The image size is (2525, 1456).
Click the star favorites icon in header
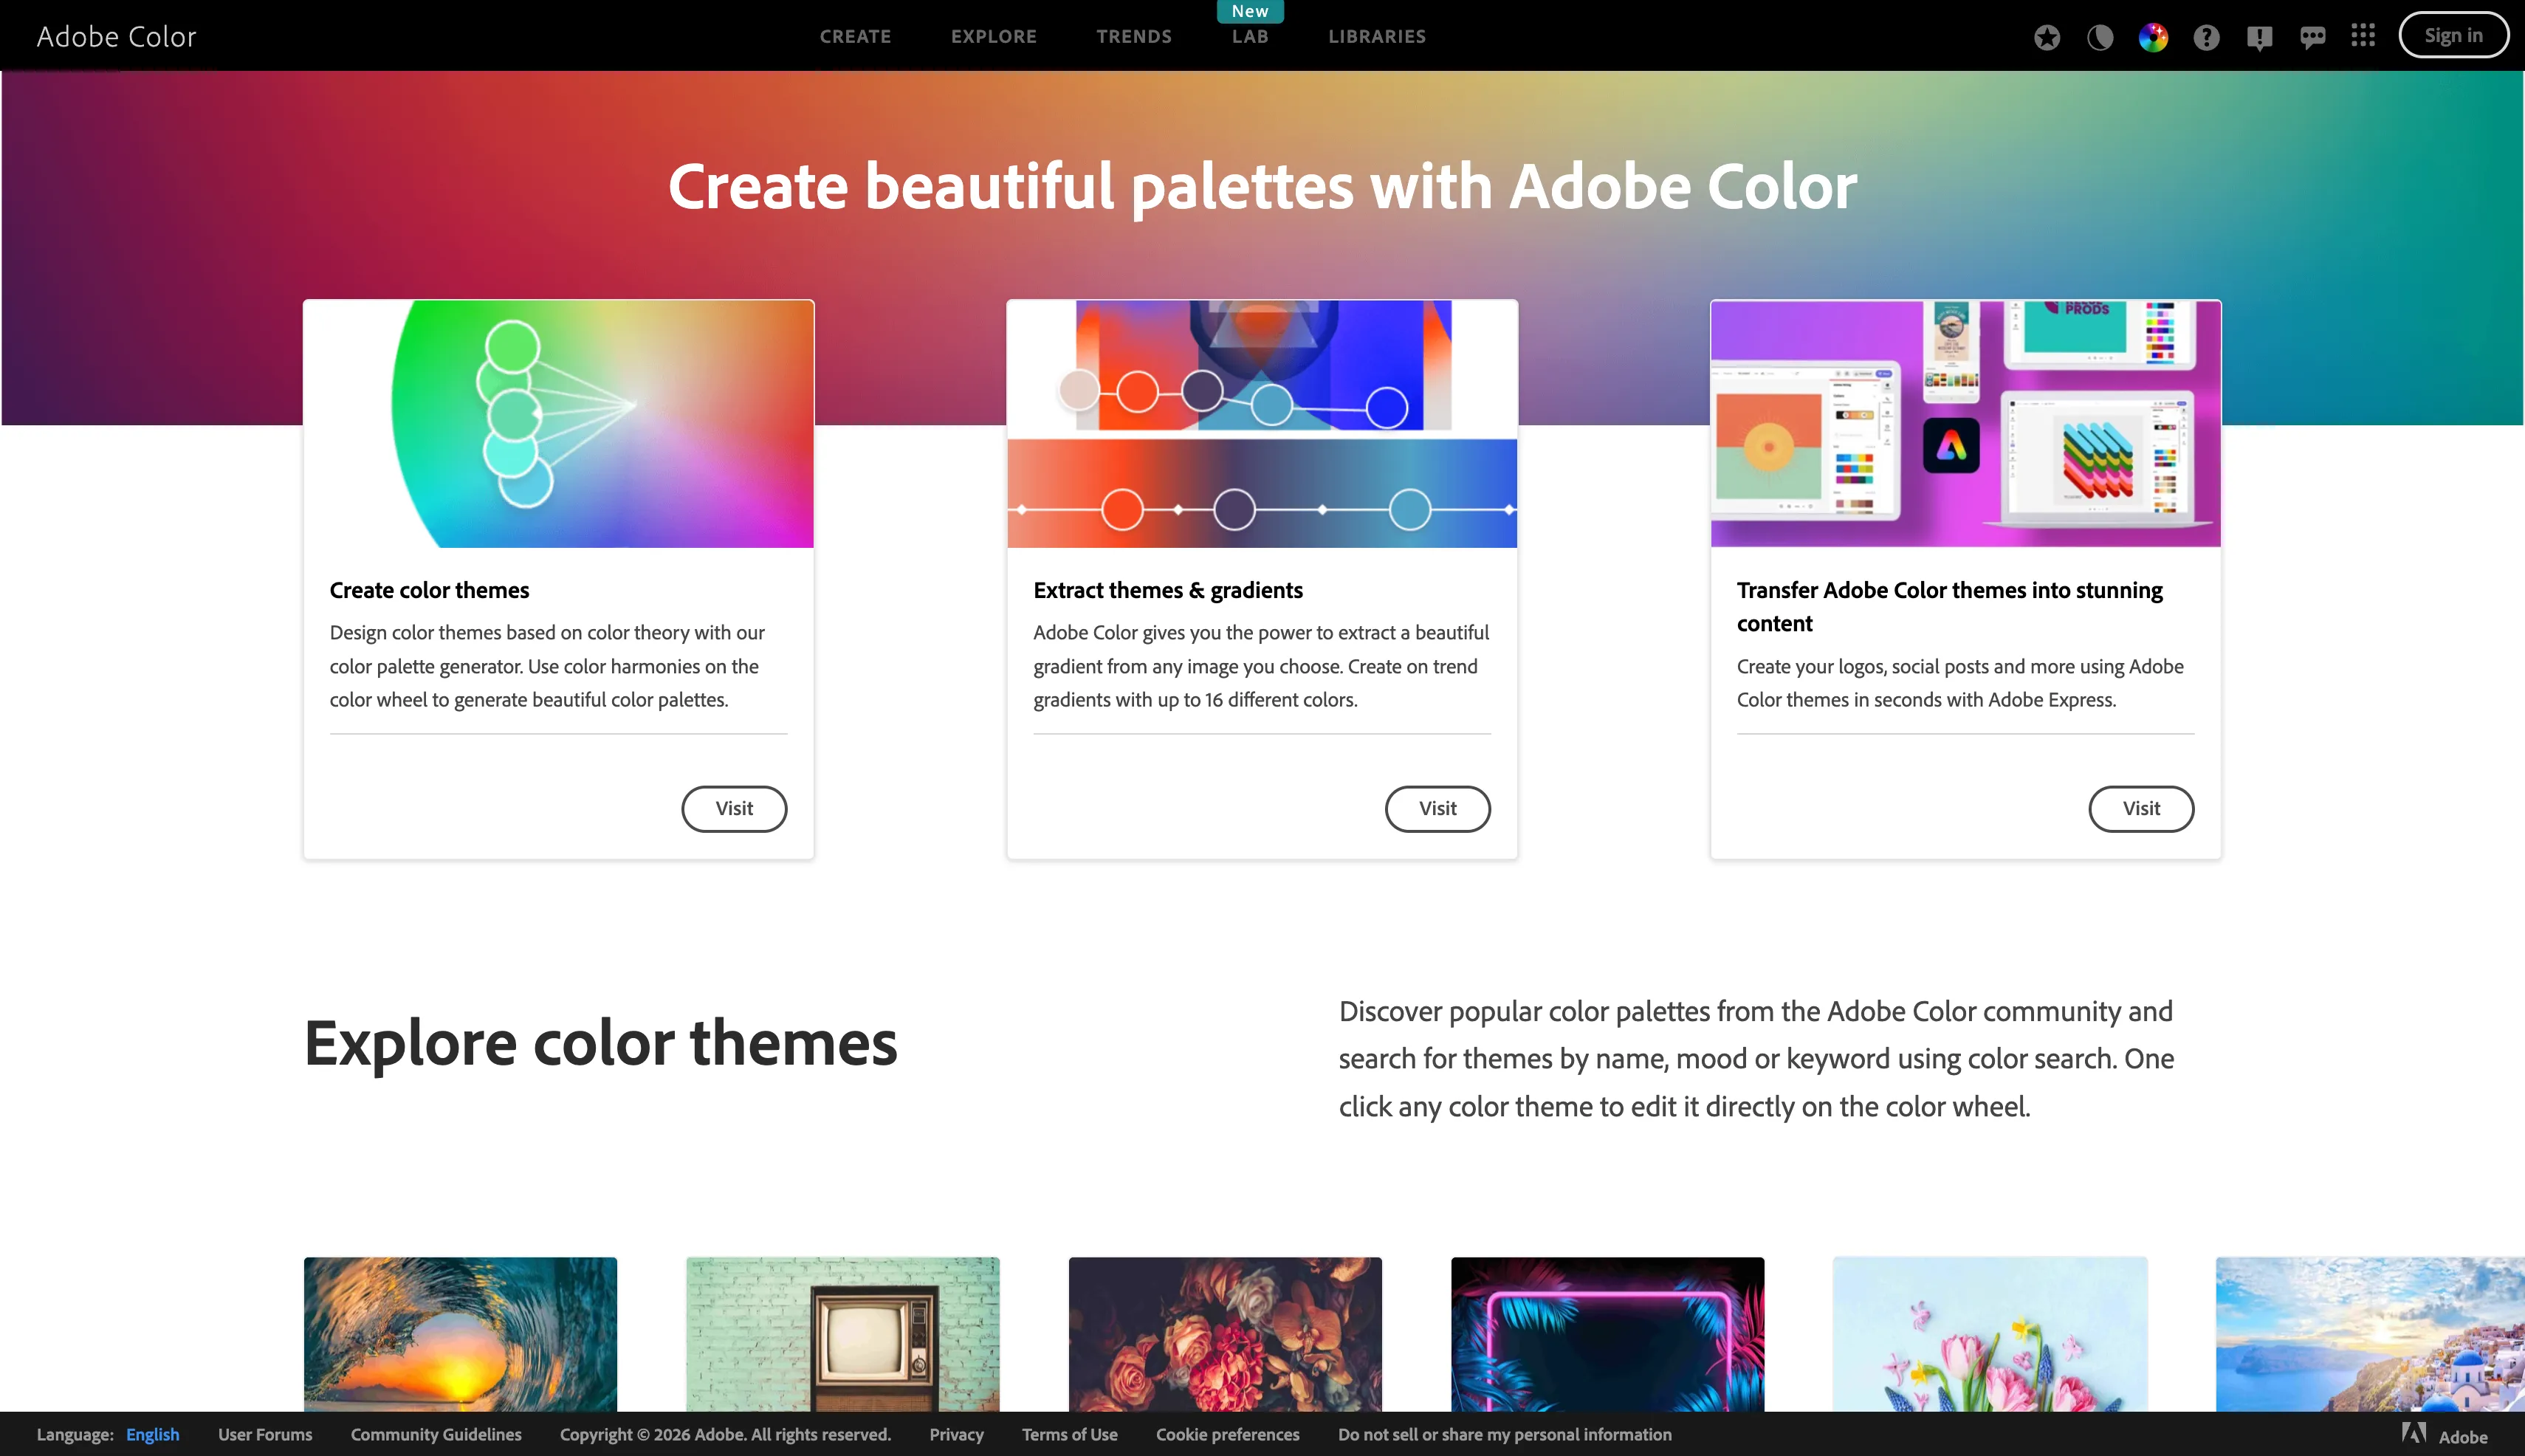tap(2047, 37)
